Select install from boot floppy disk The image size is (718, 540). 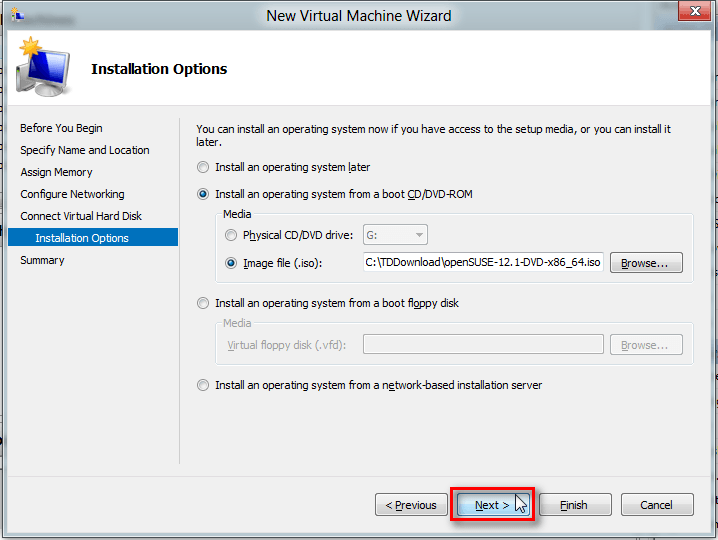coord(204,303)
